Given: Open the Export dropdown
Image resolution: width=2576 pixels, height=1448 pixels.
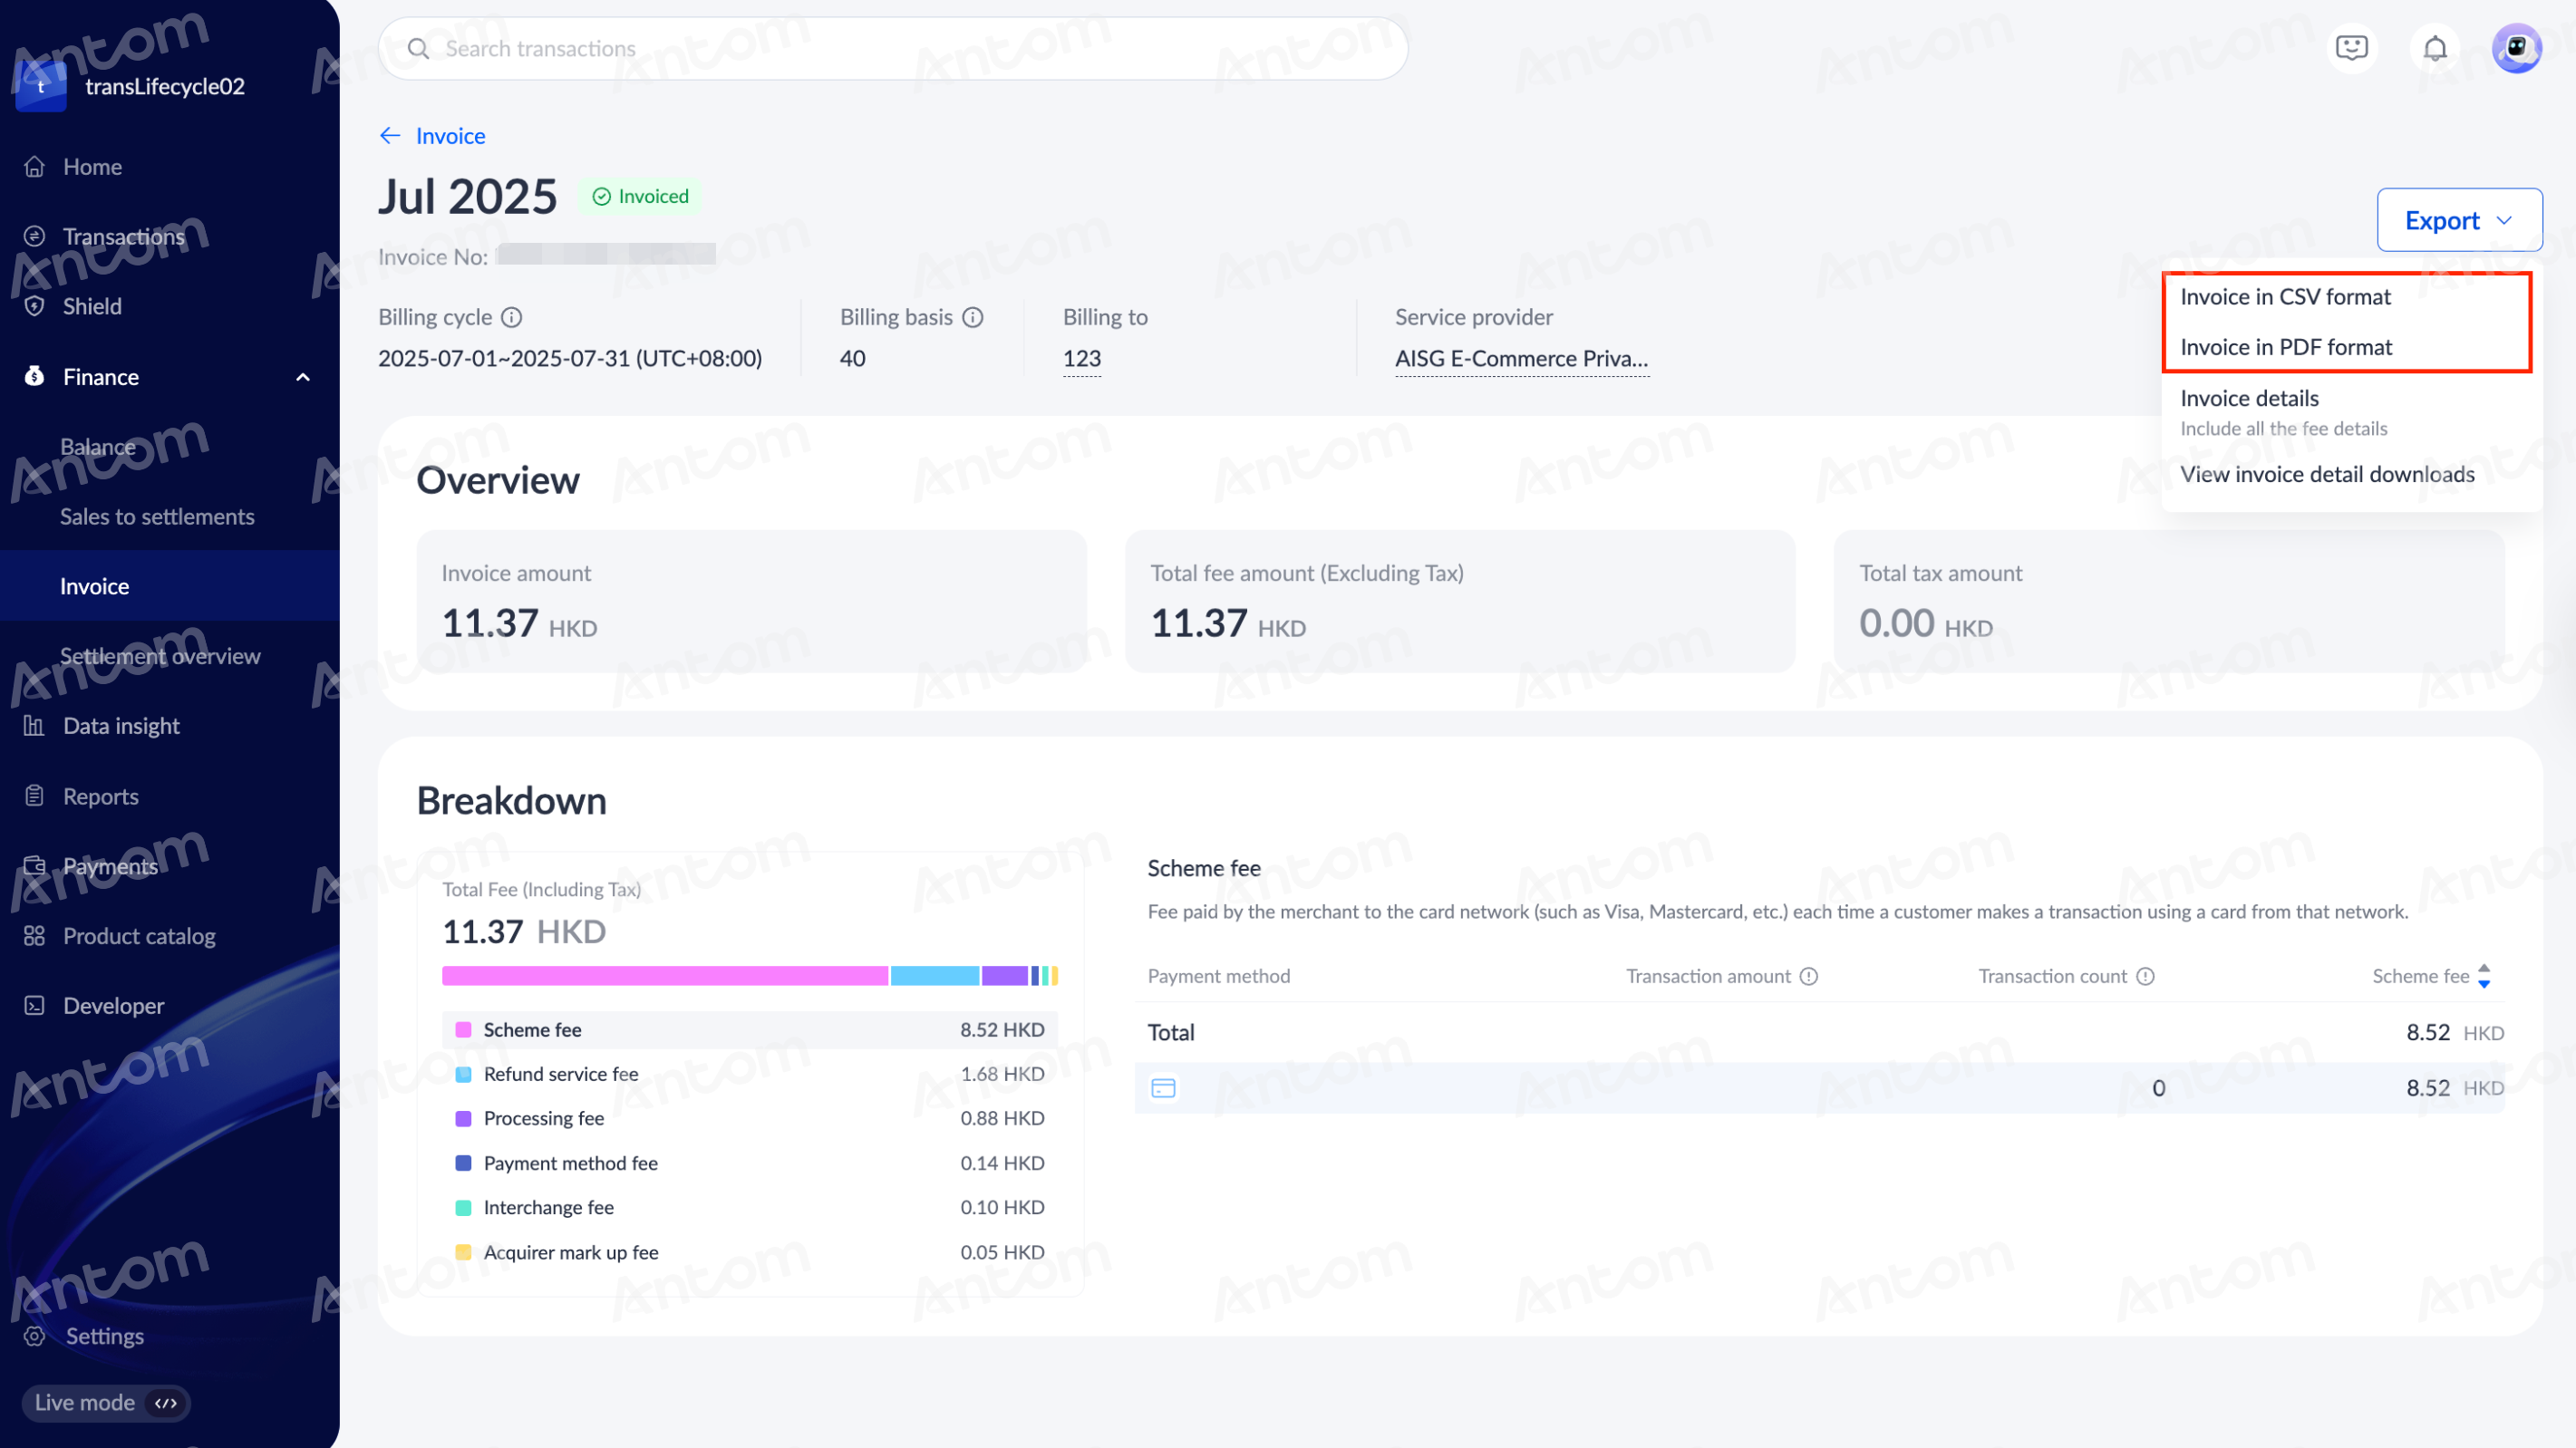Looking at the screenshot, I should point(2459,220).
